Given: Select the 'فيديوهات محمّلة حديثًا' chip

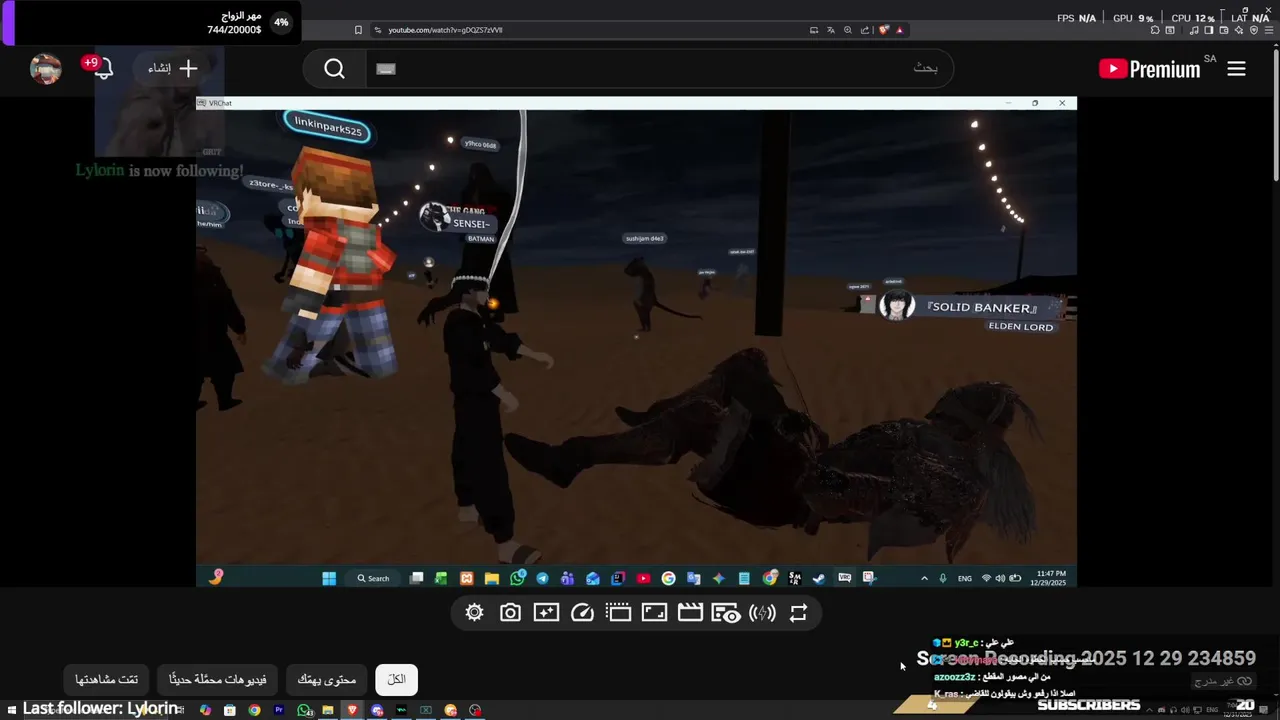Looking at the screenshot, I should tap(218, 680).
